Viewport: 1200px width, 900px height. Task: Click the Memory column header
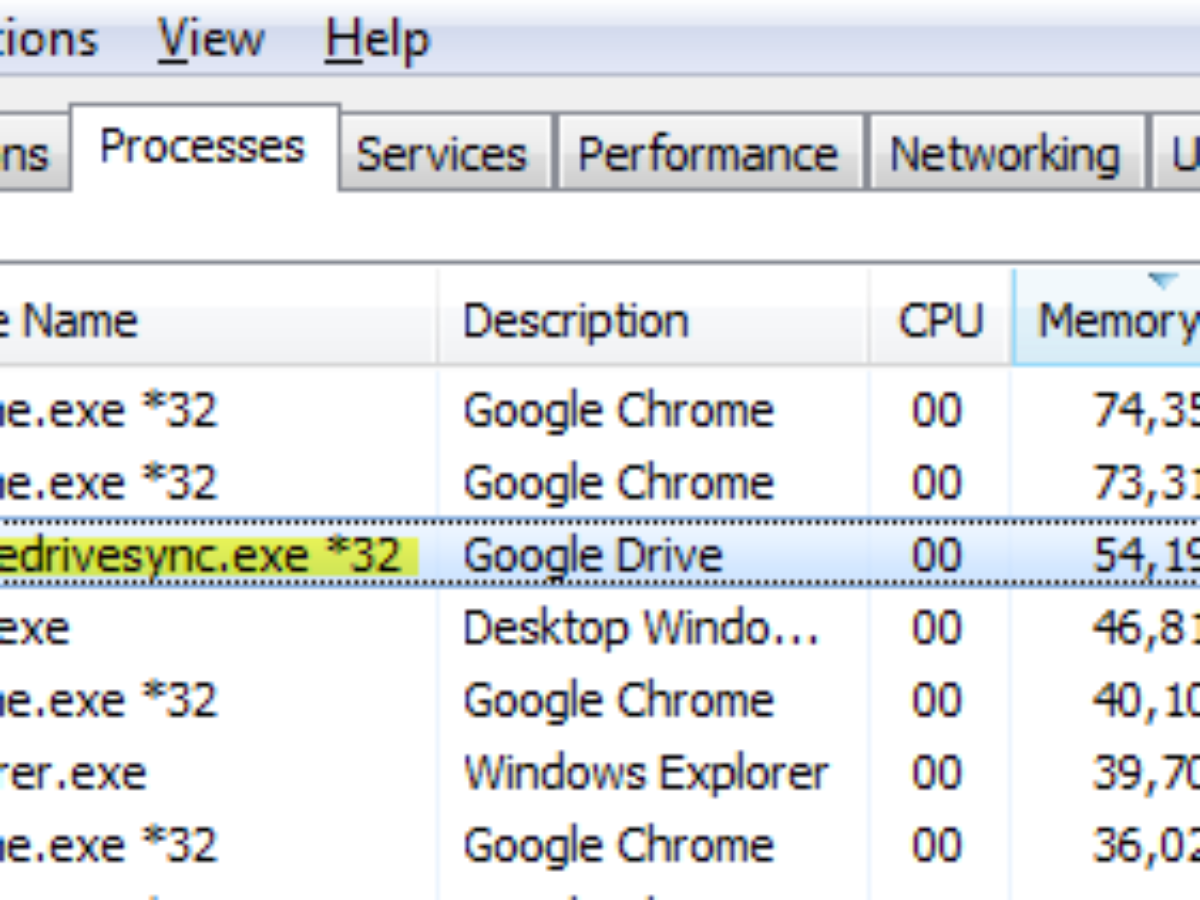[x=1115, y=322]
